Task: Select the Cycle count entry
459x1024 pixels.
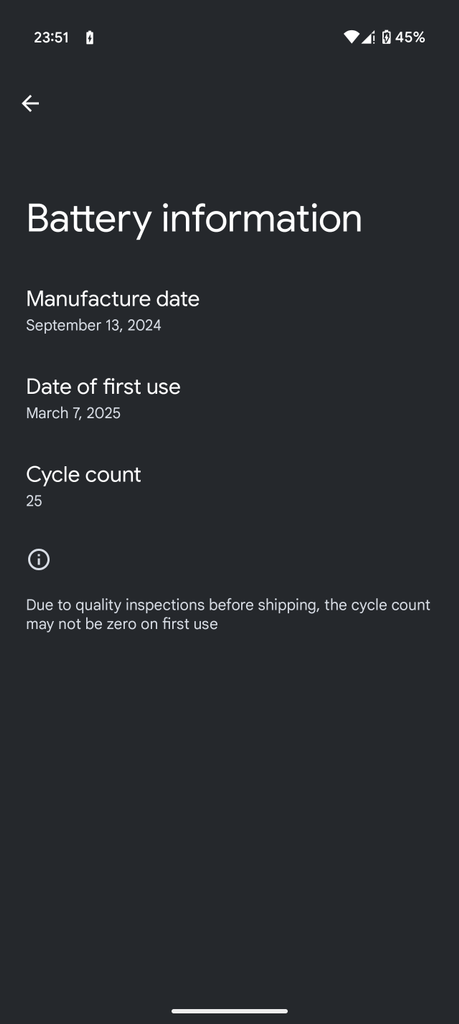Action: point(229,486)
